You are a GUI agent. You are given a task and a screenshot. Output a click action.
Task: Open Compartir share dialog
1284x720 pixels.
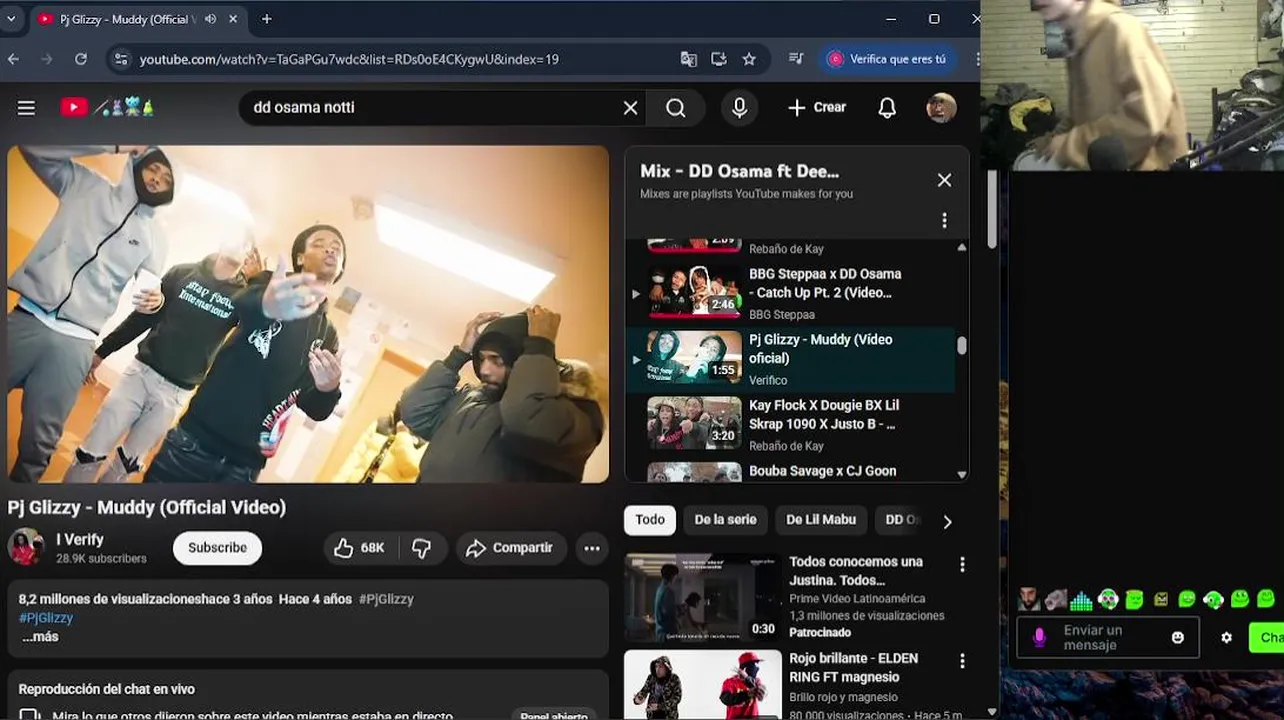point(510,548)
